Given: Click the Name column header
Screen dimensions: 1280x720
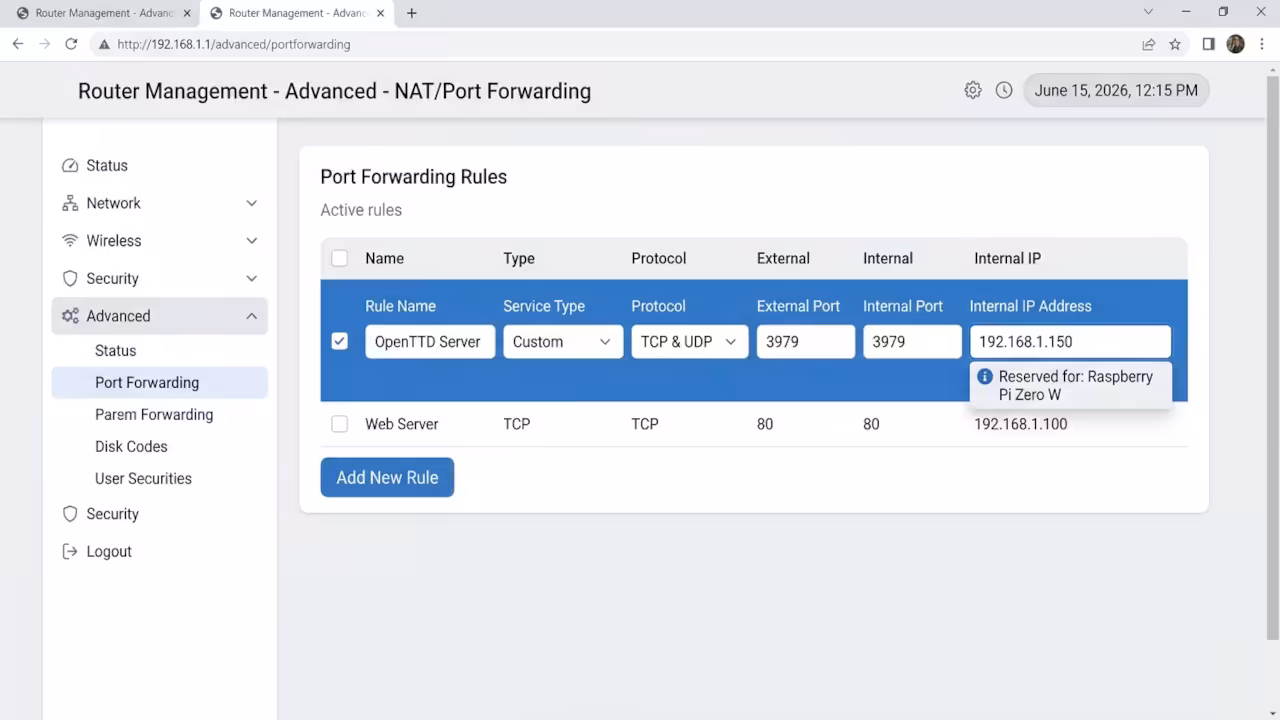Looking at the screenshot, I should 385,258.
